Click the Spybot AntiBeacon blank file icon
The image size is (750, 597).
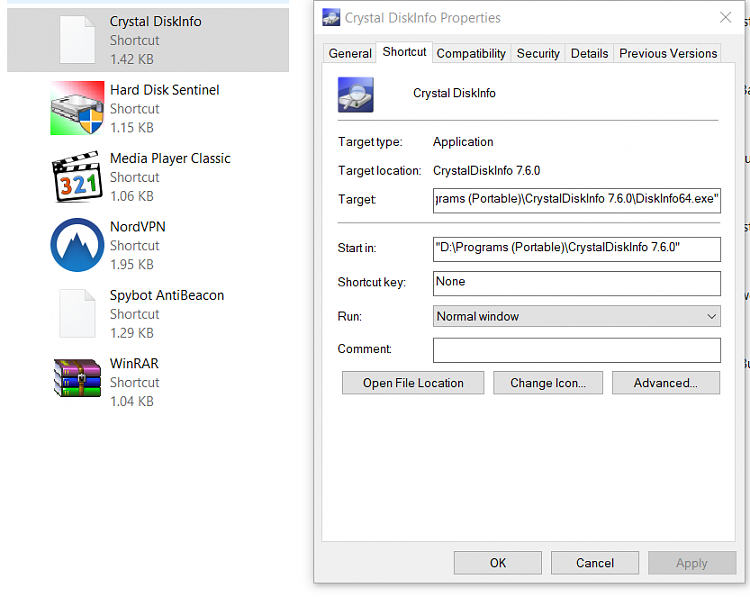point(77,313)
